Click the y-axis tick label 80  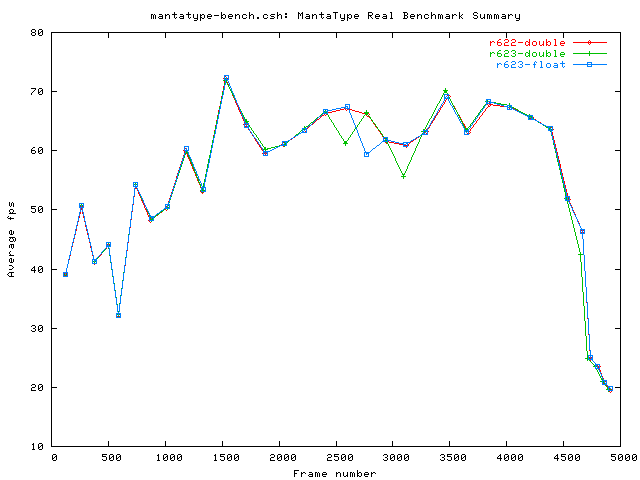(x=37, y=33)
